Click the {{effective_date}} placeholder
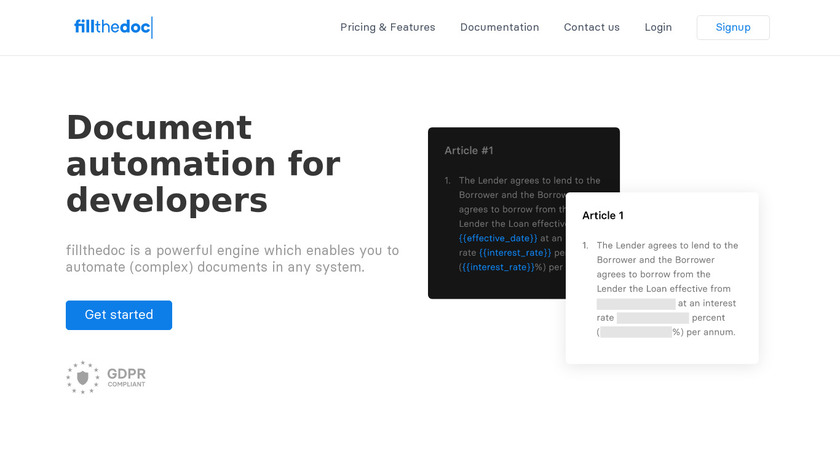 [x=498, y=238]
